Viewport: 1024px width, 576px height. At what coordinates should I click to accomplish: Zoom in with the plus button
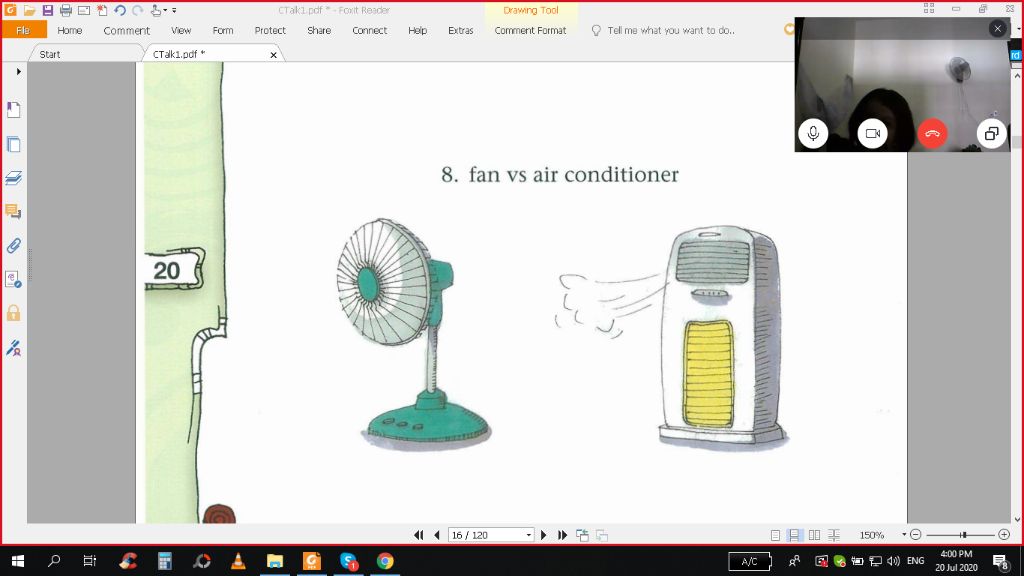(1004, 535)
